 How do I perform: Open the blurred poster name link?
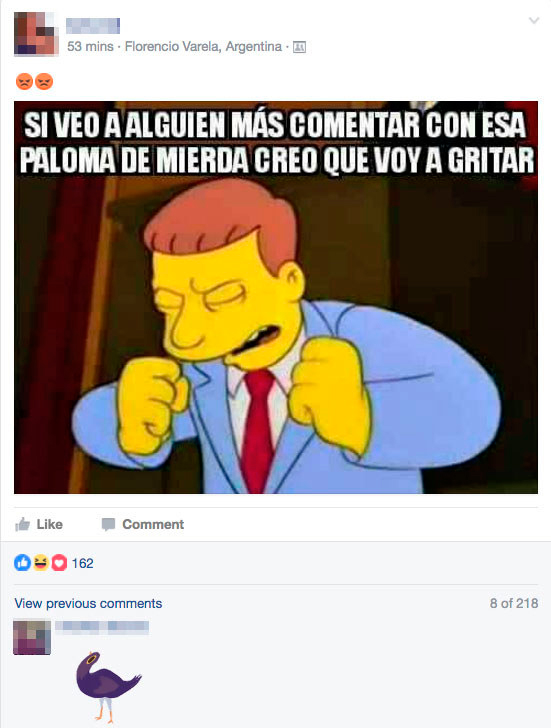pos(93,26)
